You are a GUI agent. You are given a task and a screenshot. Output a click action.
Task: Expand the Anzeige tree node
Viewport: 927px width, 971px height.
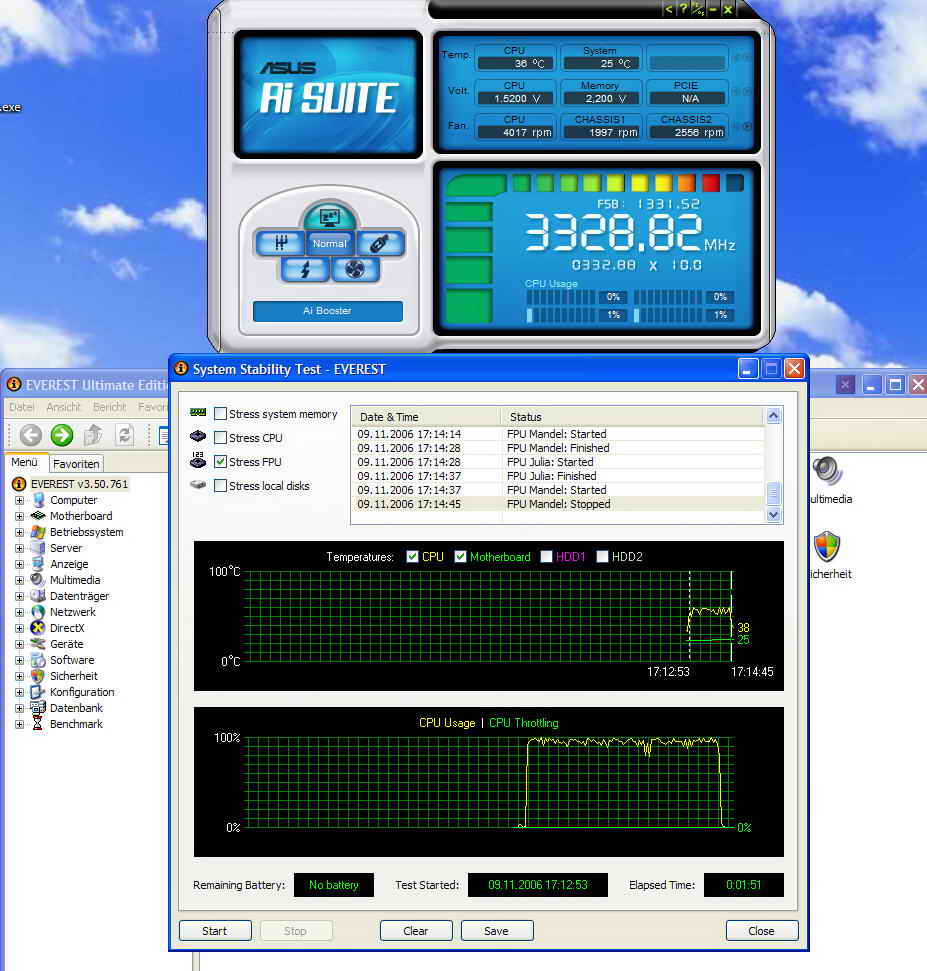[x=19, y=565]
